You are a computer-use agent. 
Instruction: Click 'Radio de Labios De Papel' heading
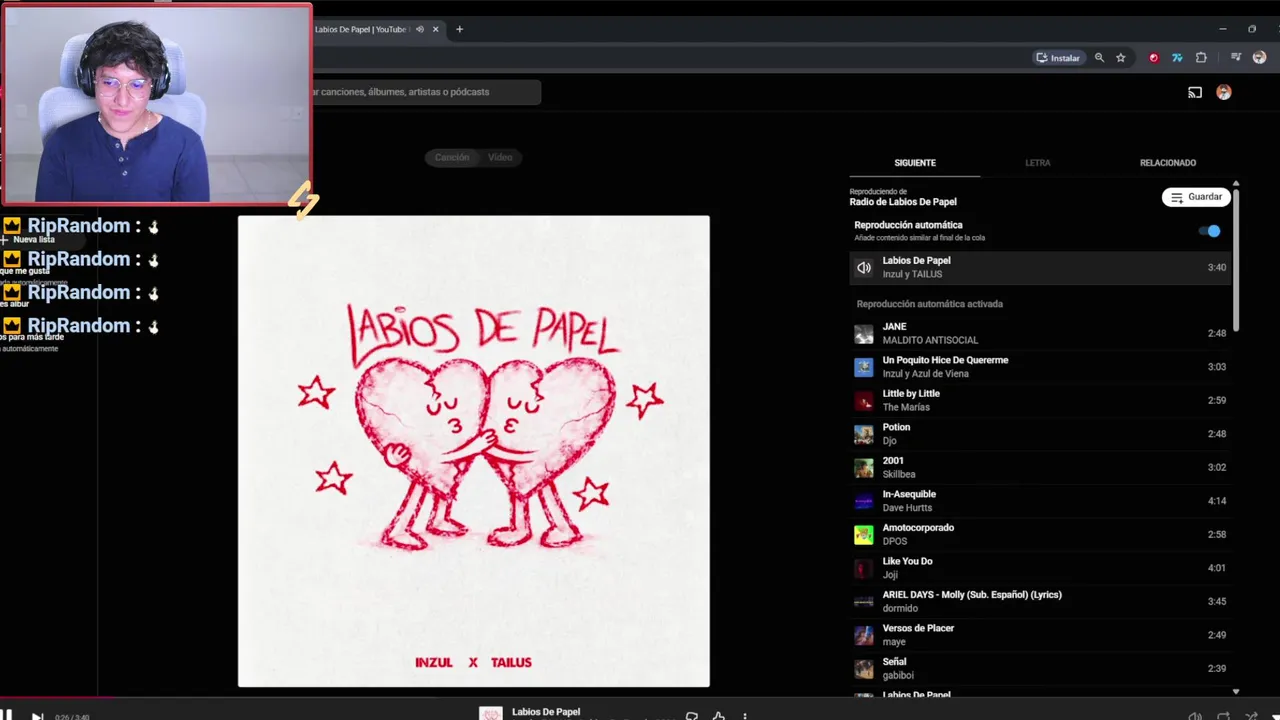(903, 202)
